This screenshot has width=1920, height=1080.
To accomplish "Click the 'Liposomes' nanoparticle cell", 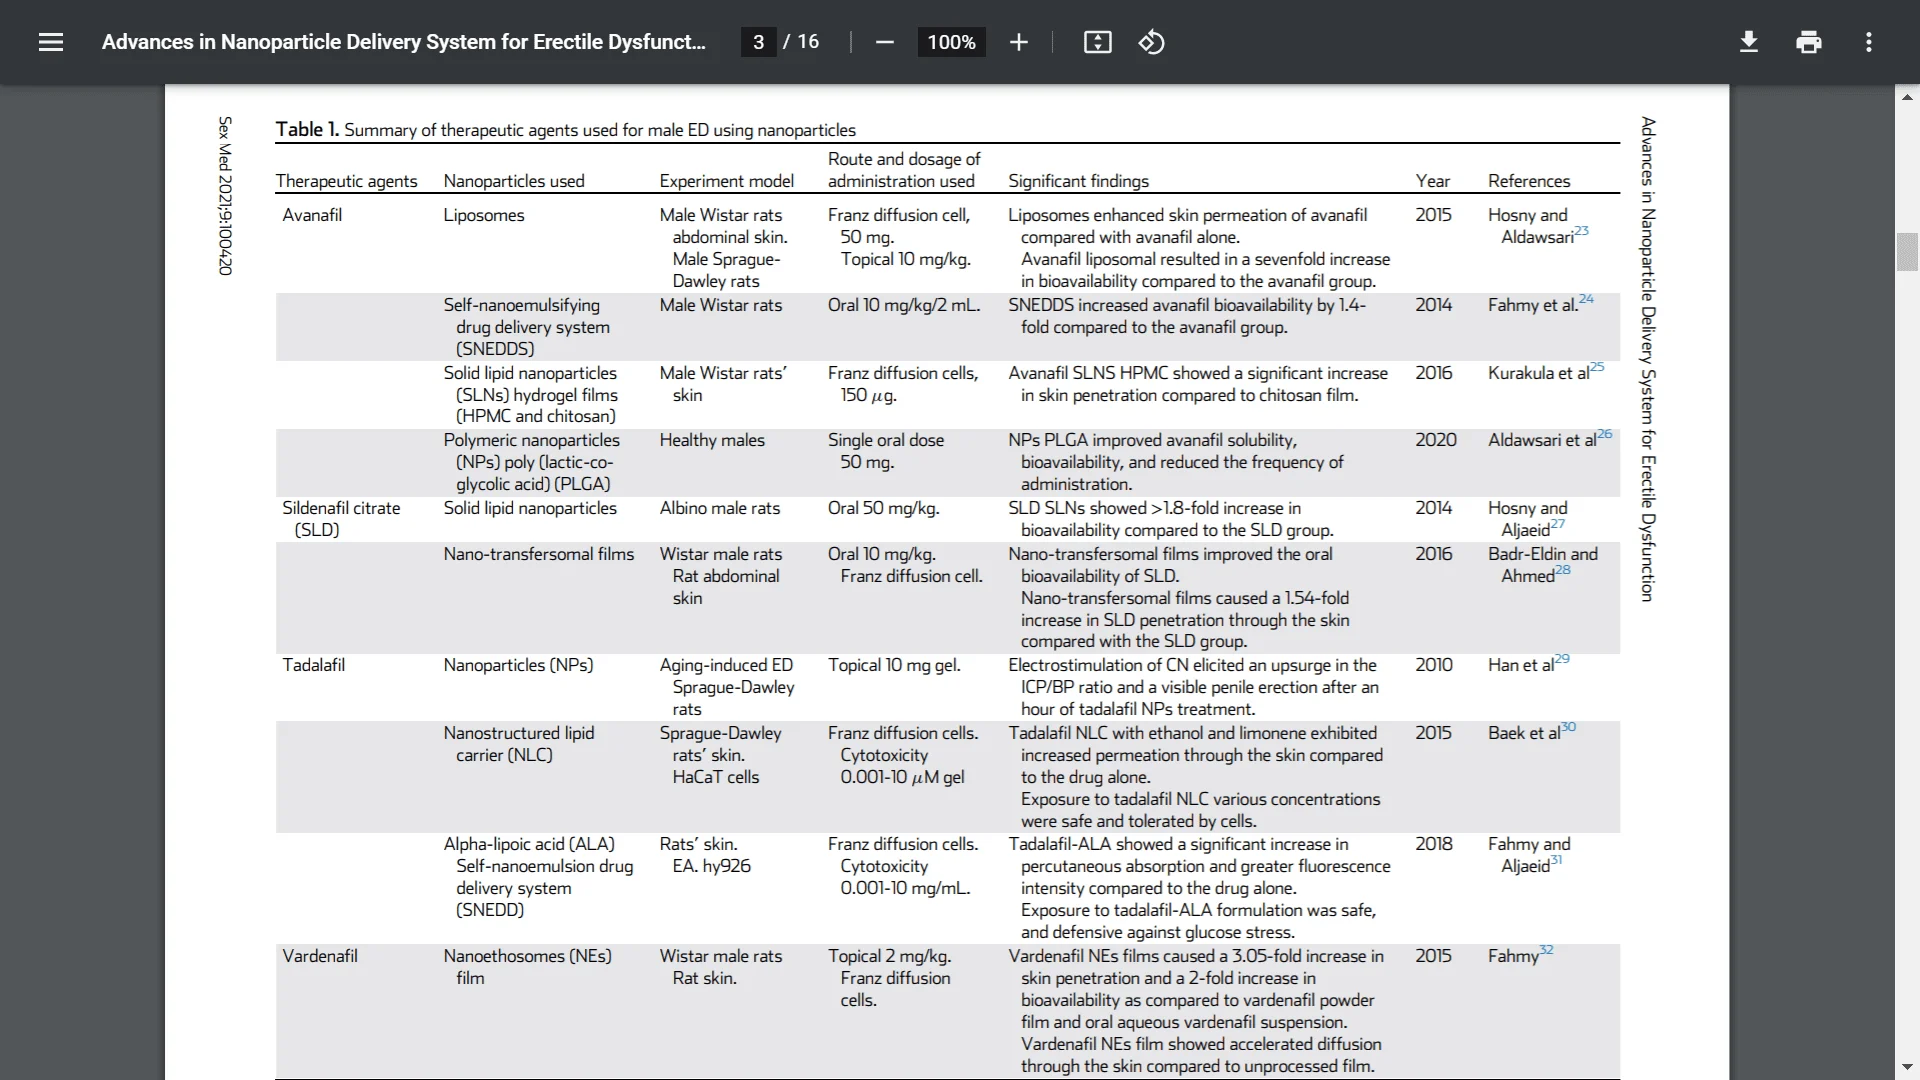I will [x=484, y=215].
